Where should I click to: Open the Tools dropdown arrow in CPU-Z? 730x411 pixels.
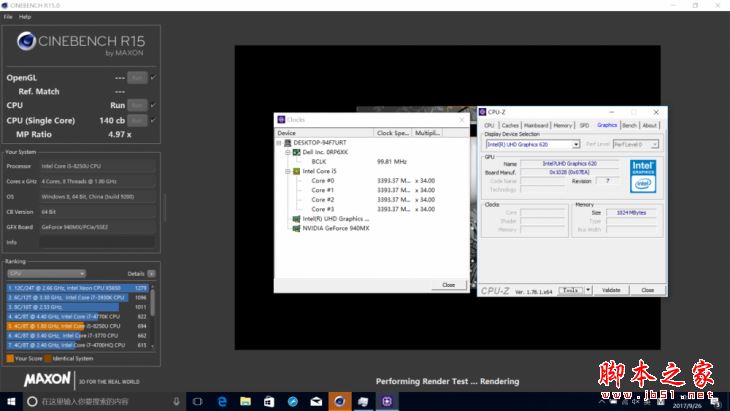588,290
